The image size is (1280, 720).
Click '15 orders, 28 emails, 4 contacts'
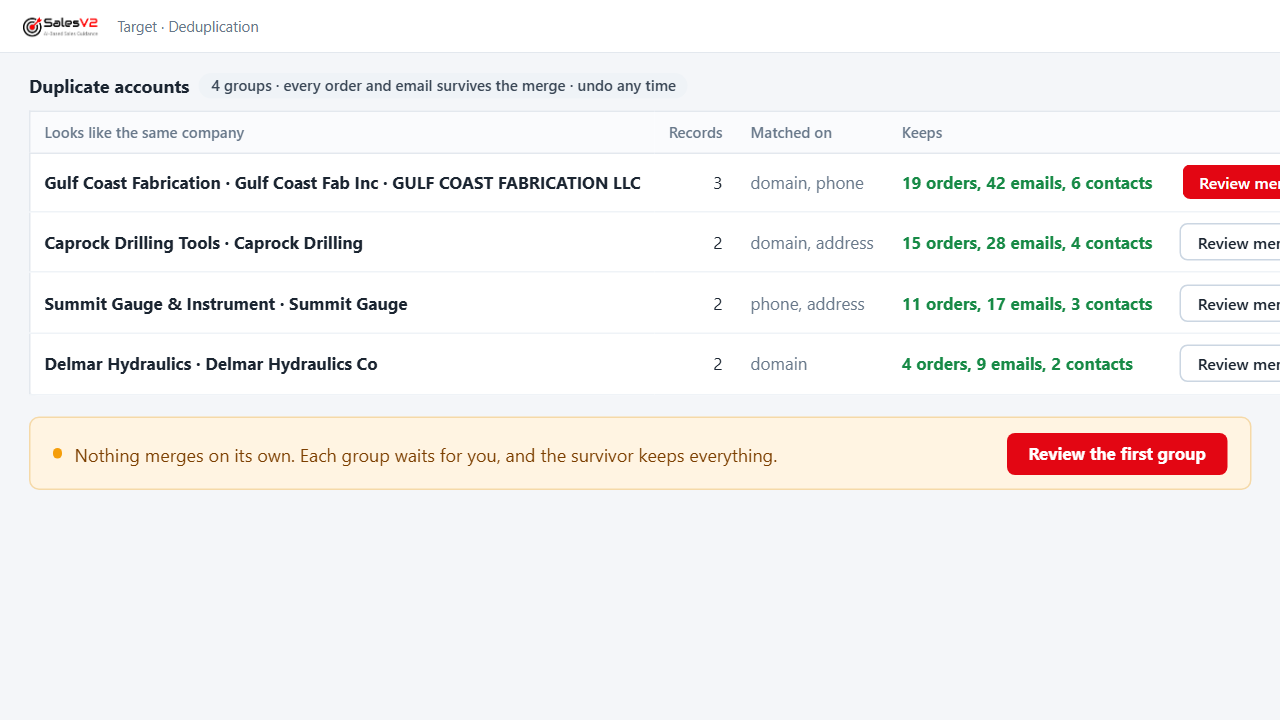pyautogui.click(x=1027, y=243)
